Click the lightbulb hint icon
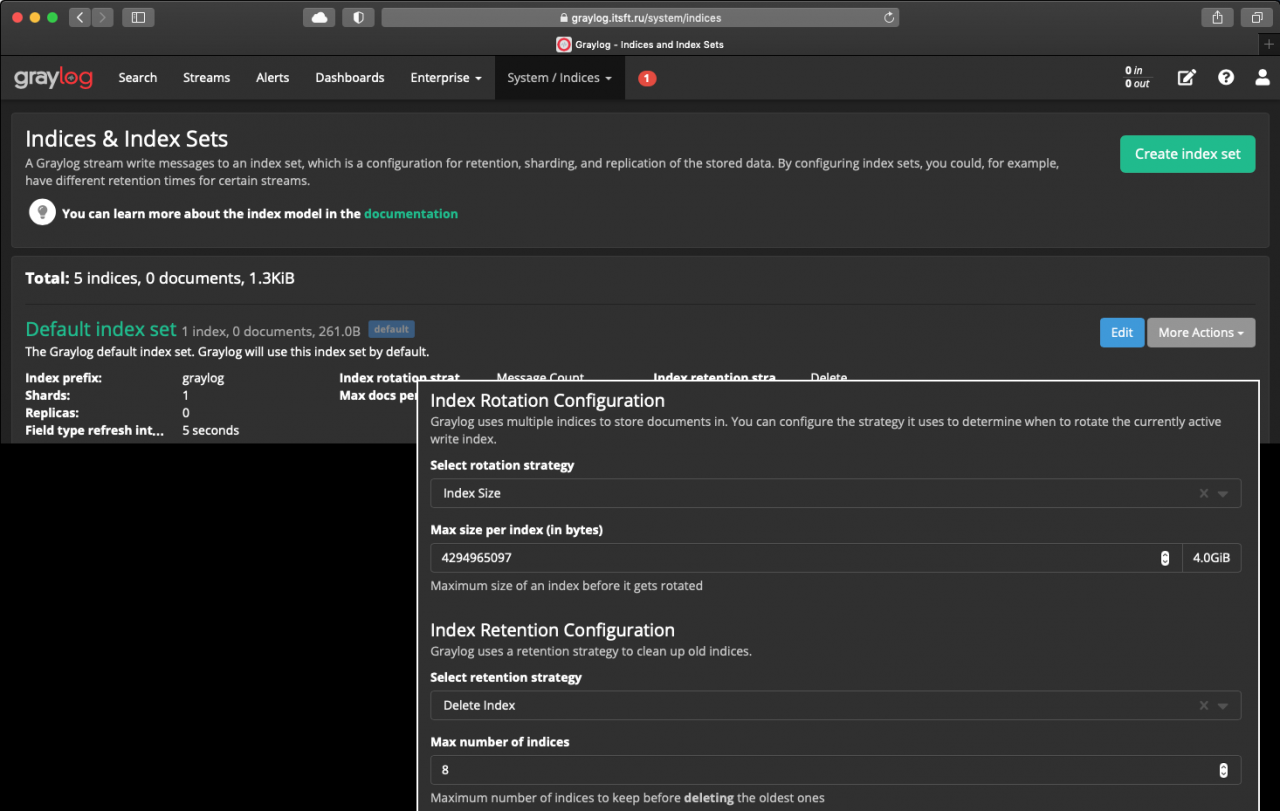 (x=42, y=212)
